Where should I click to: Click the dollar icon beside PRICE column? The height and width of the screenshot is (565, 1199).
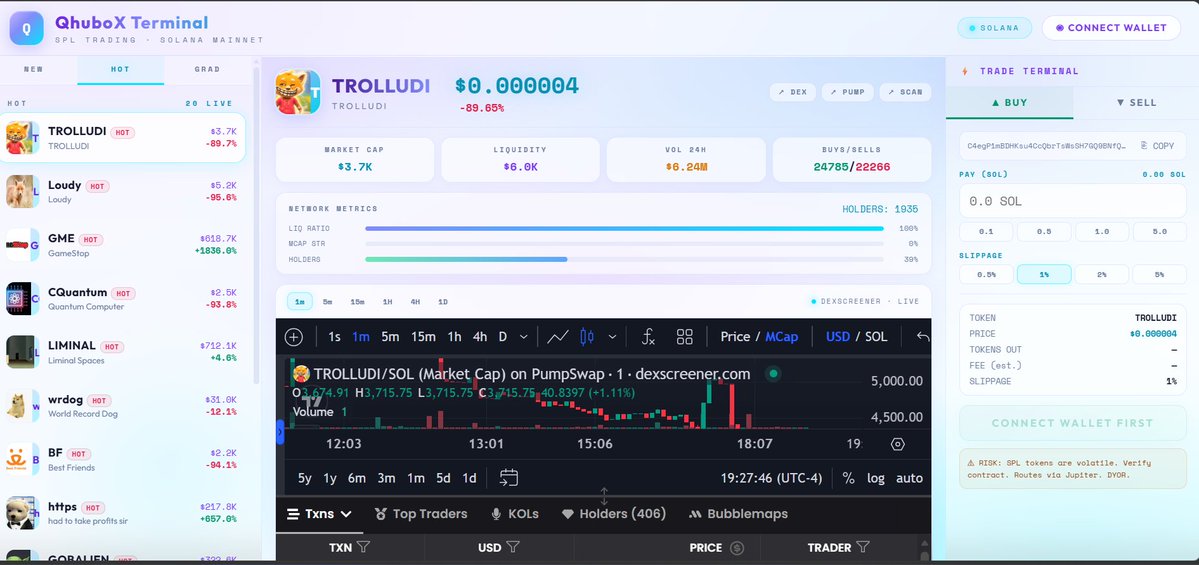tap(737, 547)
